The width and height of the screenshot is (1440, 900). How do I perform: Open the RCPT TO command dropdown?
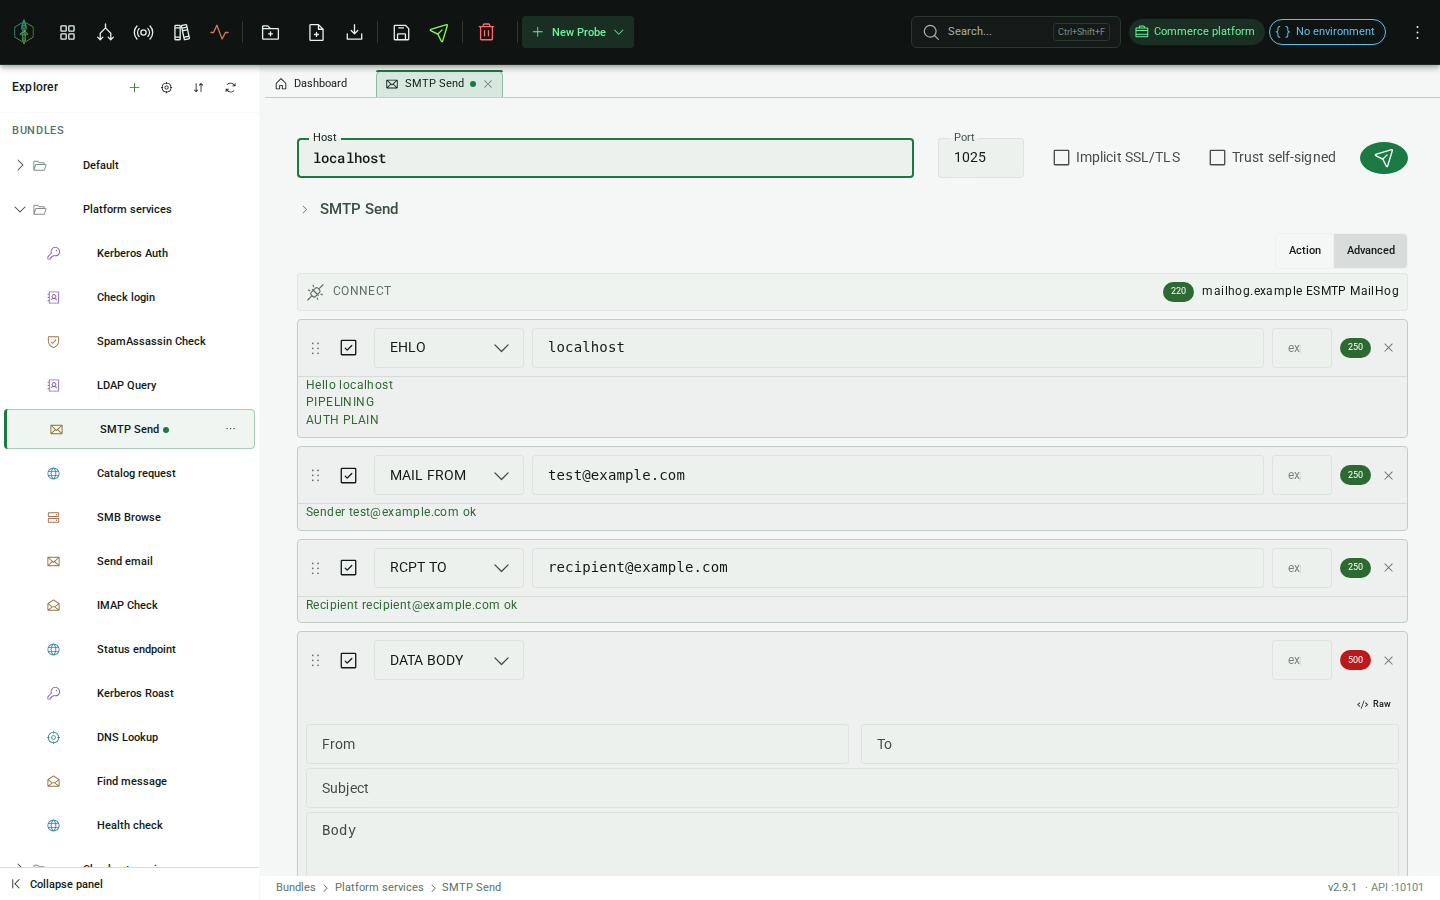coord(449,568)
